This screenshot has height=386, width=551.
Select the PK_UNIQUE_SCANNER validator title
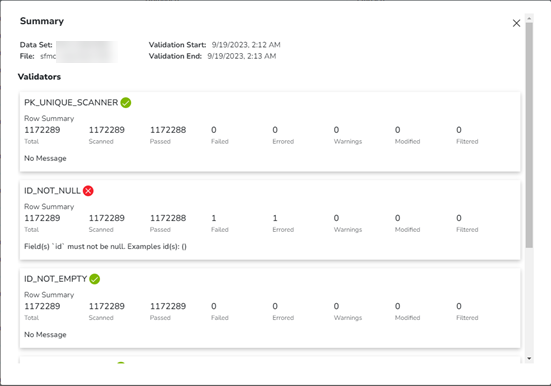point(71,103)
